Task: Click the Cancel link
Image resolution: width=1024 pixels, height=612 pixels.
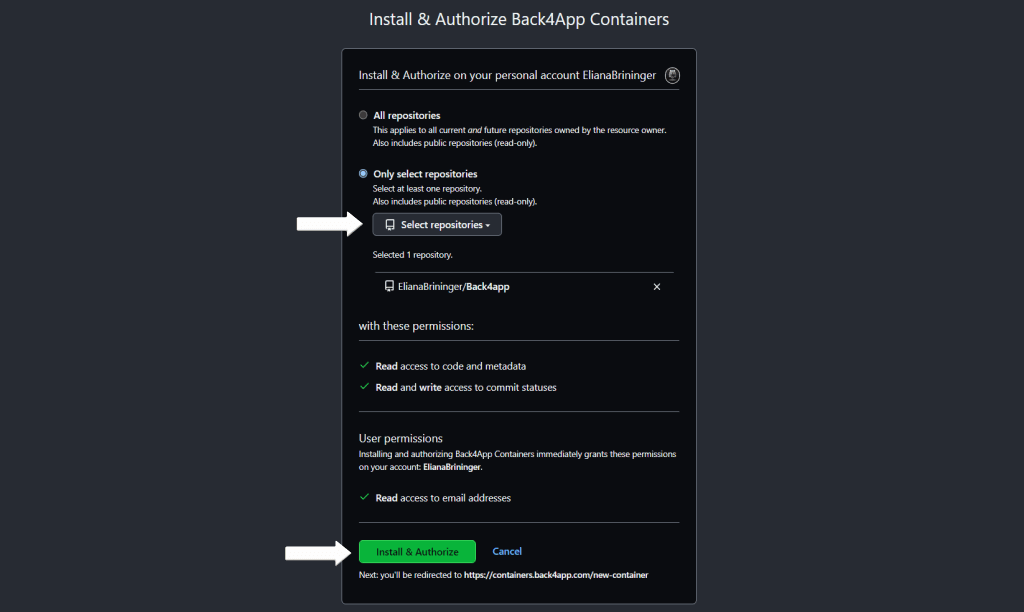Action: click(507, 551)
